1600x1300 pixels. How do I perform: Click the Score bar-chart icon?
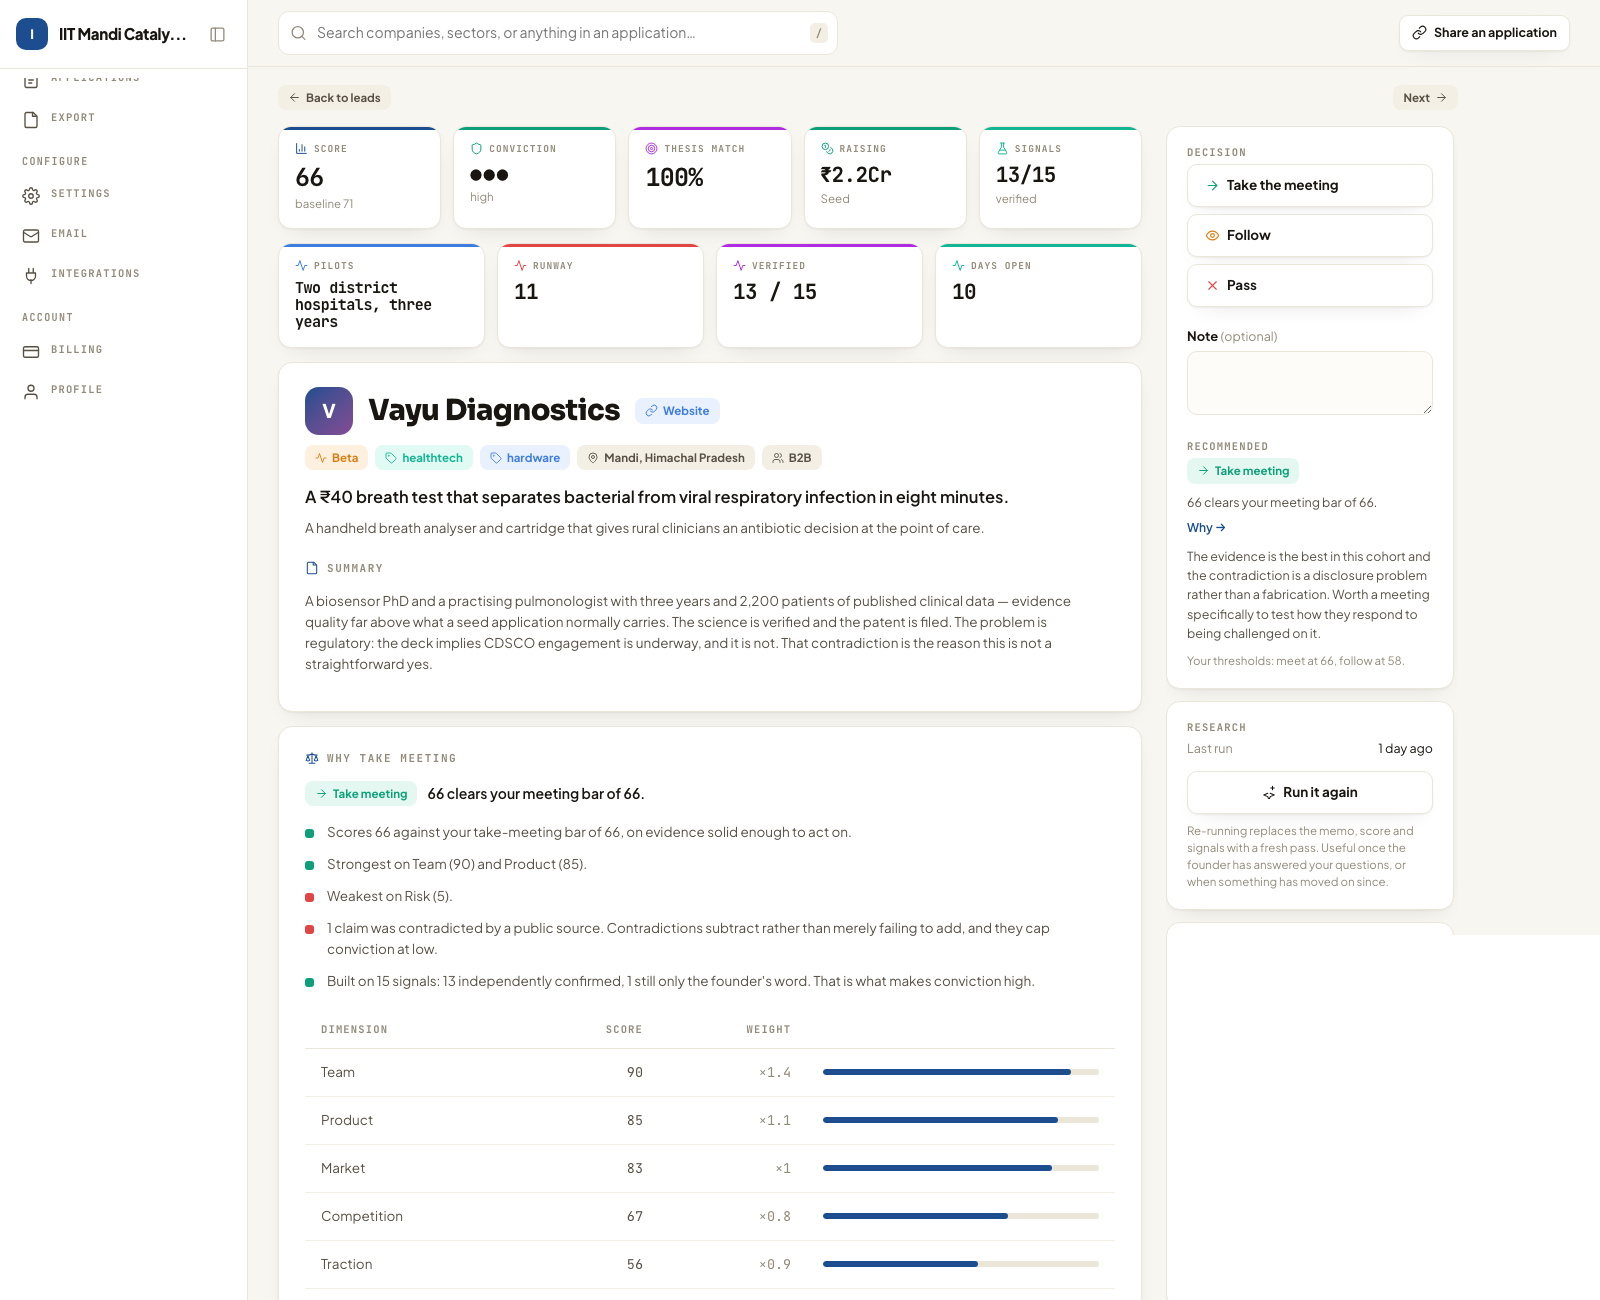301,148
